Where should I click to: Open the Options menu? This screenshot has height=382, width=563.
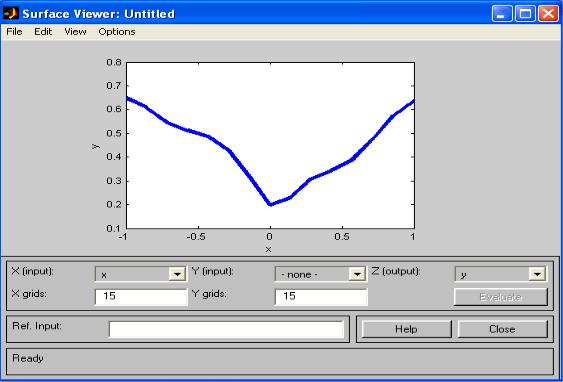point(117,32)
